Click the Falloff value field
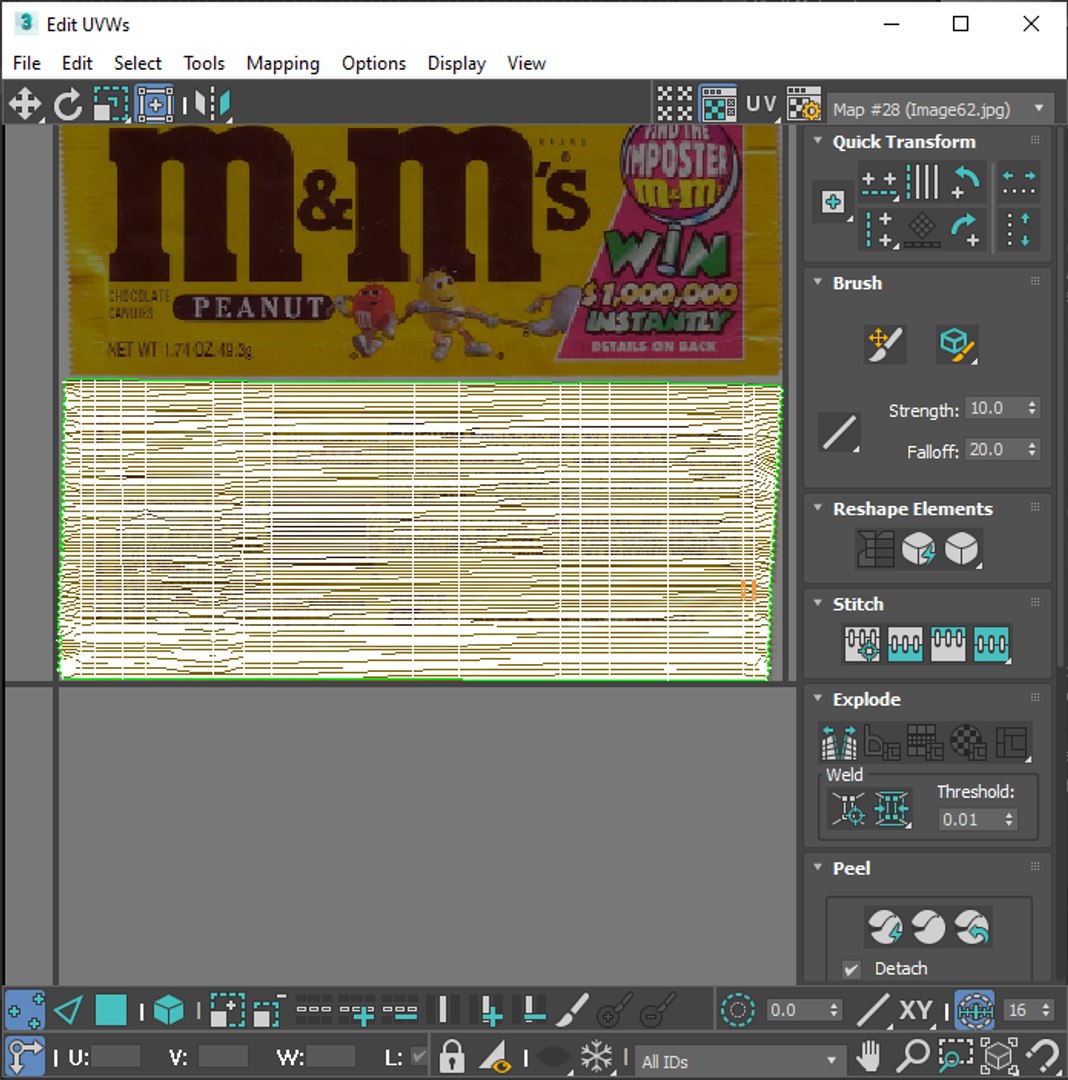1068x1080 pixels. (x=995, y=450)
